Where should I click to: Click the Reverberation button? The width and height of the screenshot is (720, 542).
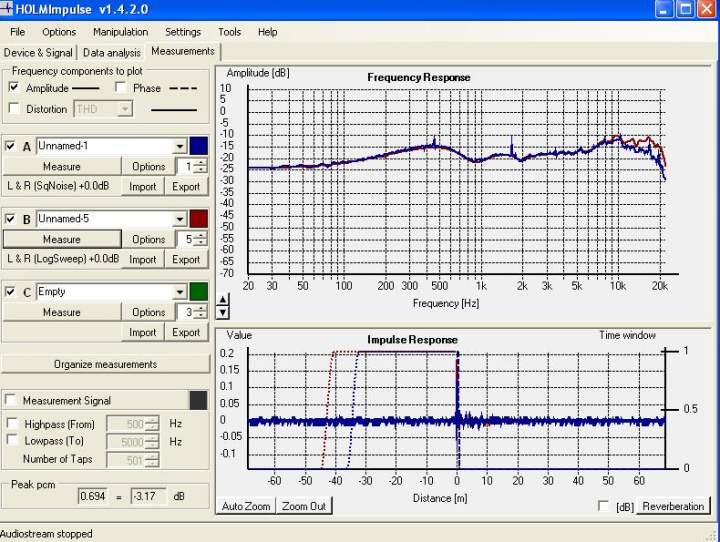click(x=673, y=506)
